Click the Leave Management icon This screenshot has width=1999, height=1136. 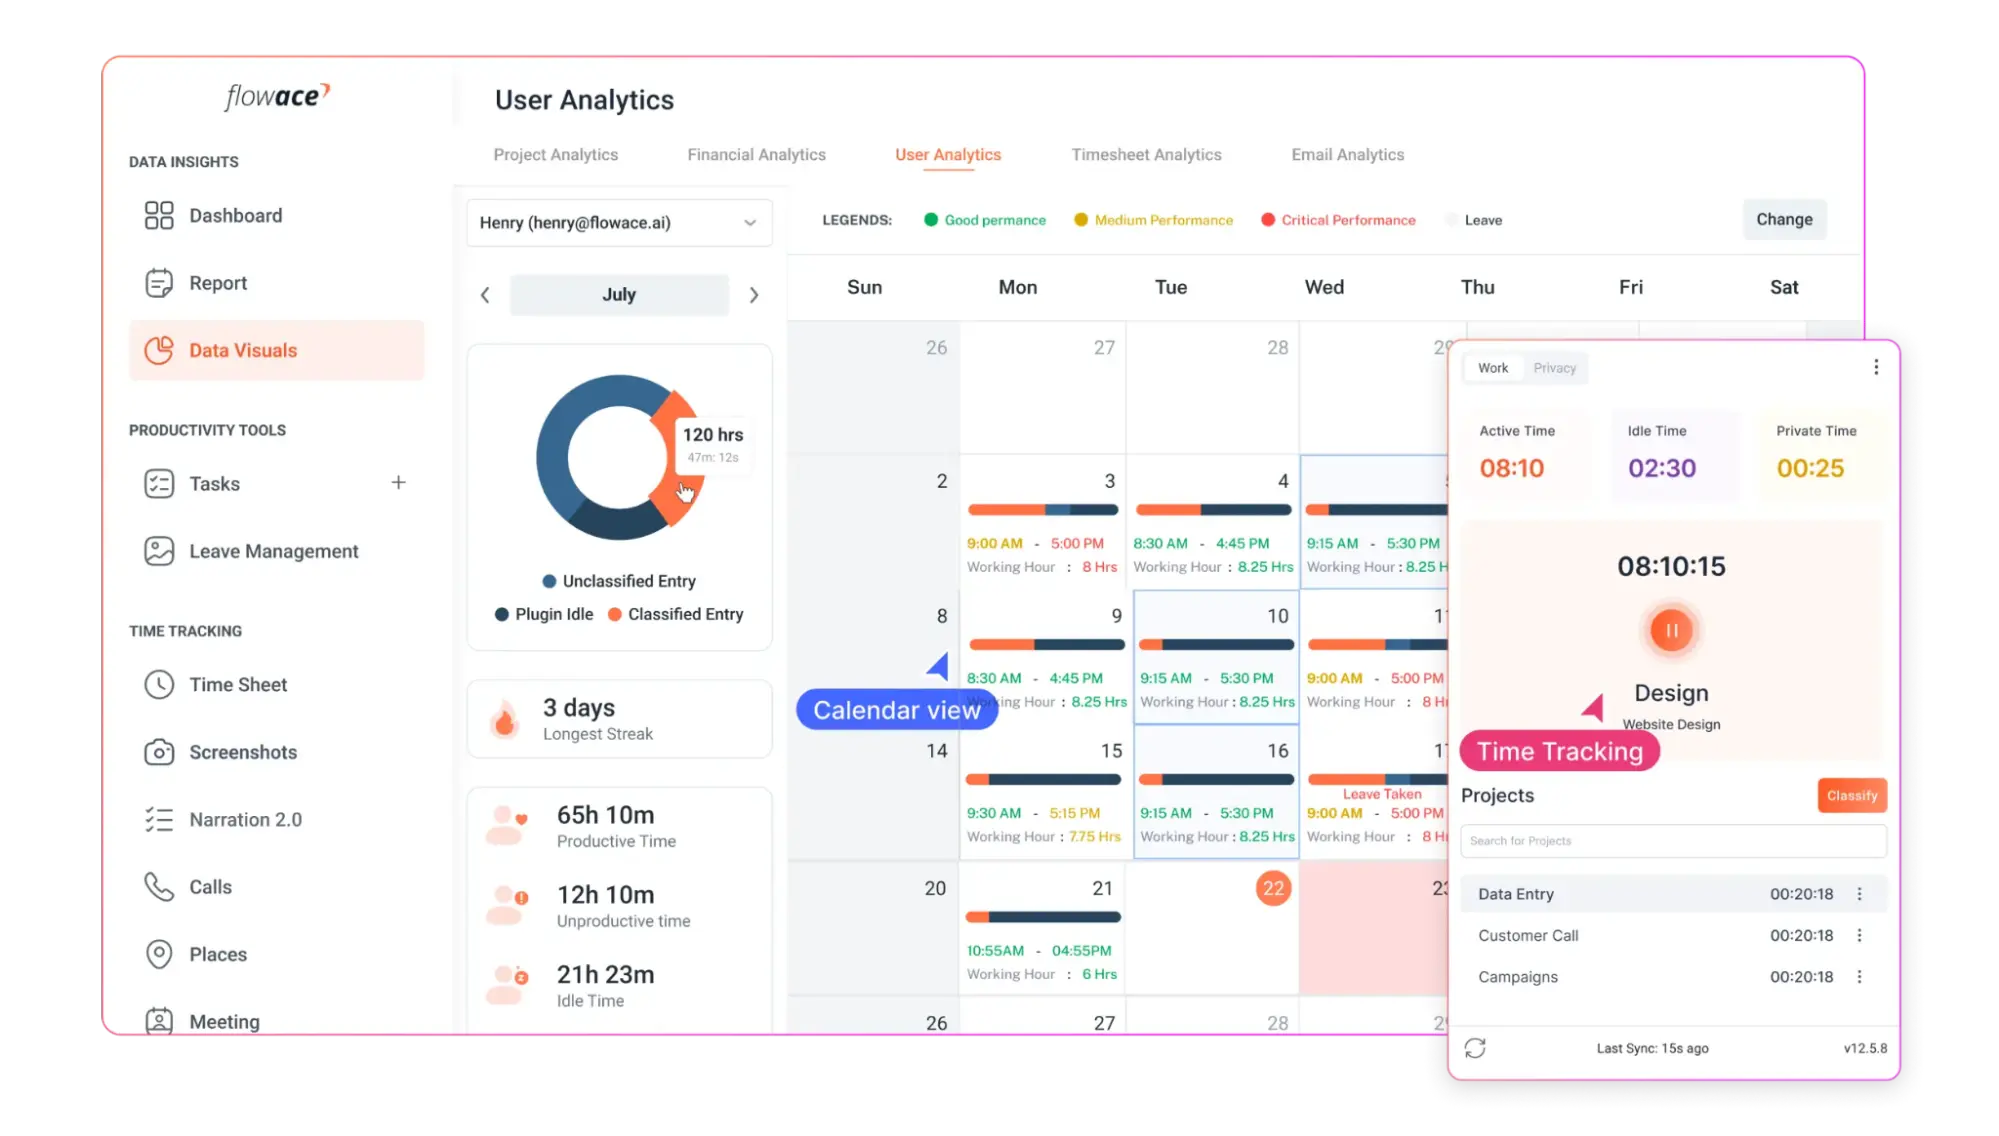[159, 549]
